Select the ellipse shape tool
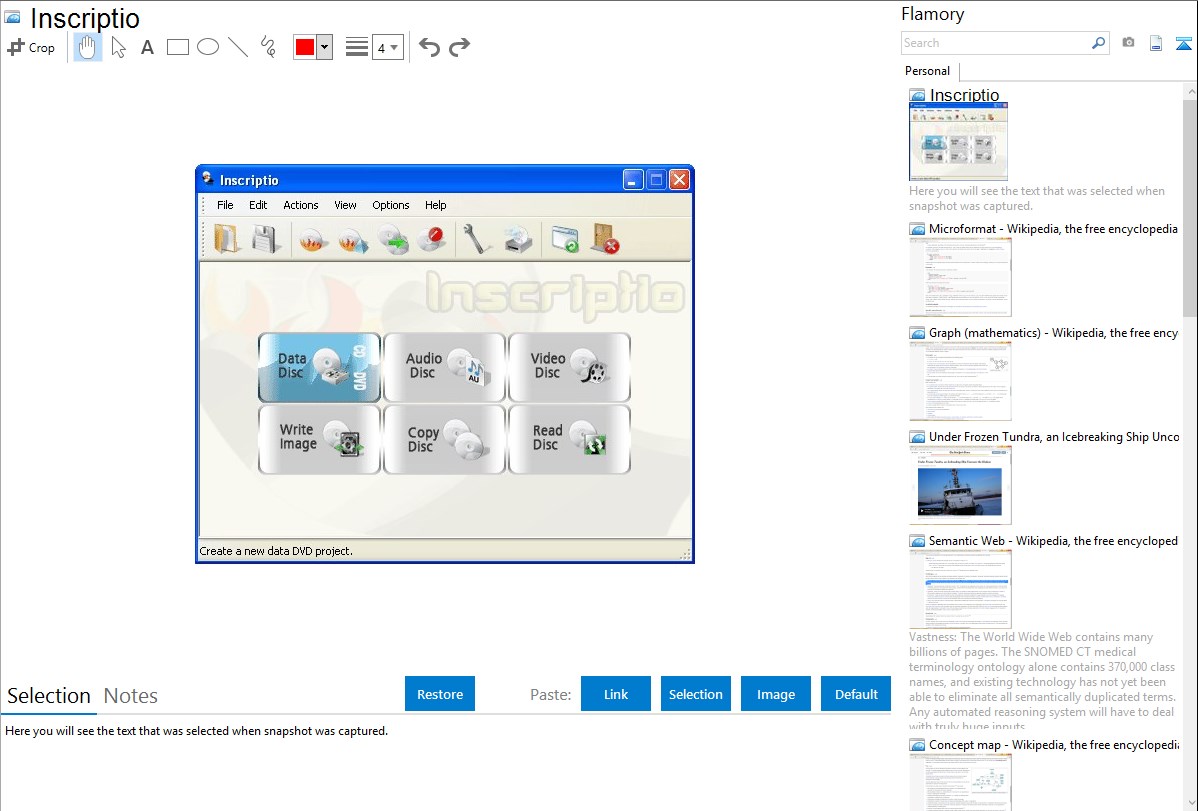Viewport: 1198px width, 811px height. click(x=208, y=47)
